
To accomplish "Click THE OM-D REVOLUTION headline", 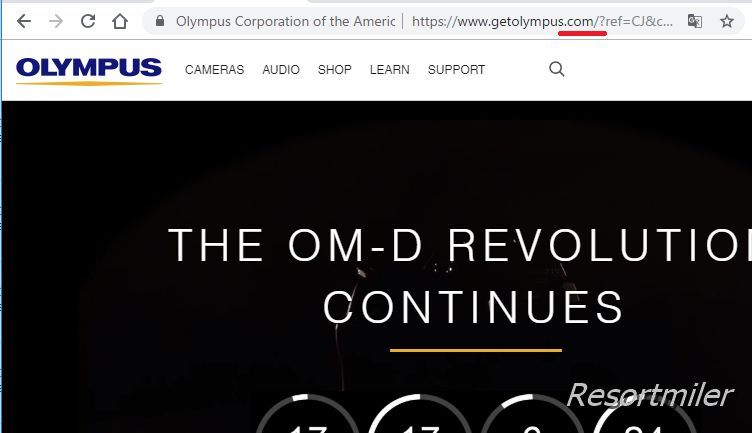I will (x=459, y=245).
